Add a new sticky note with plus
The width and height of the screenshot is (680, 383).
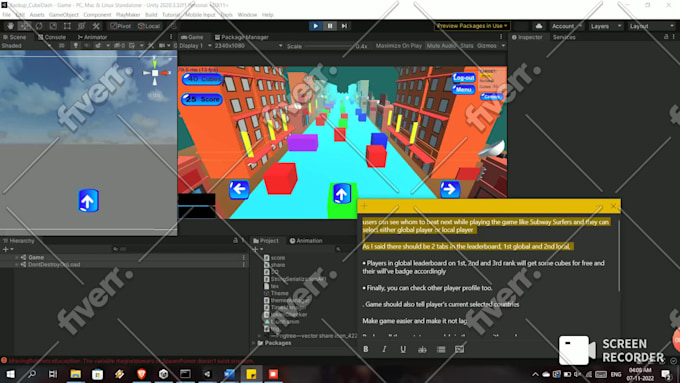[364, 206]
